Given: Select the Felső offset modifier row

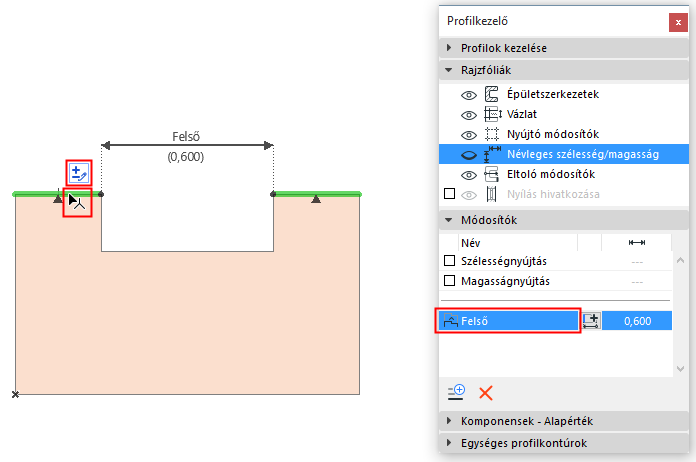Looking at the screenshot, I should [508, 320].
